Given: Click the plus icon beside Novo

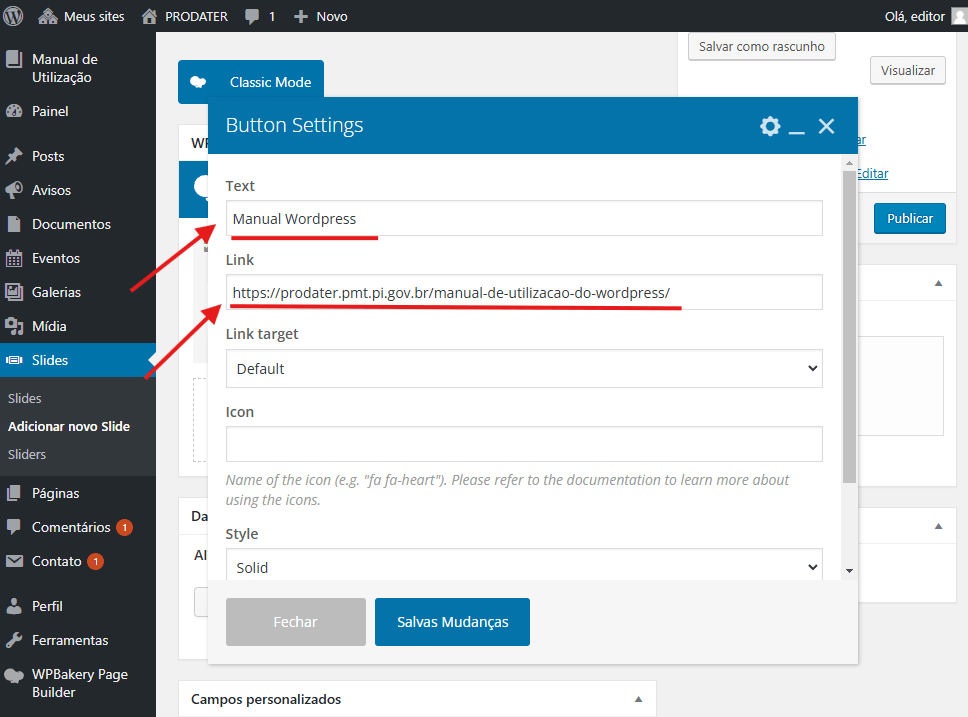Looking at the screenshot, I should [x=301, y=17].
